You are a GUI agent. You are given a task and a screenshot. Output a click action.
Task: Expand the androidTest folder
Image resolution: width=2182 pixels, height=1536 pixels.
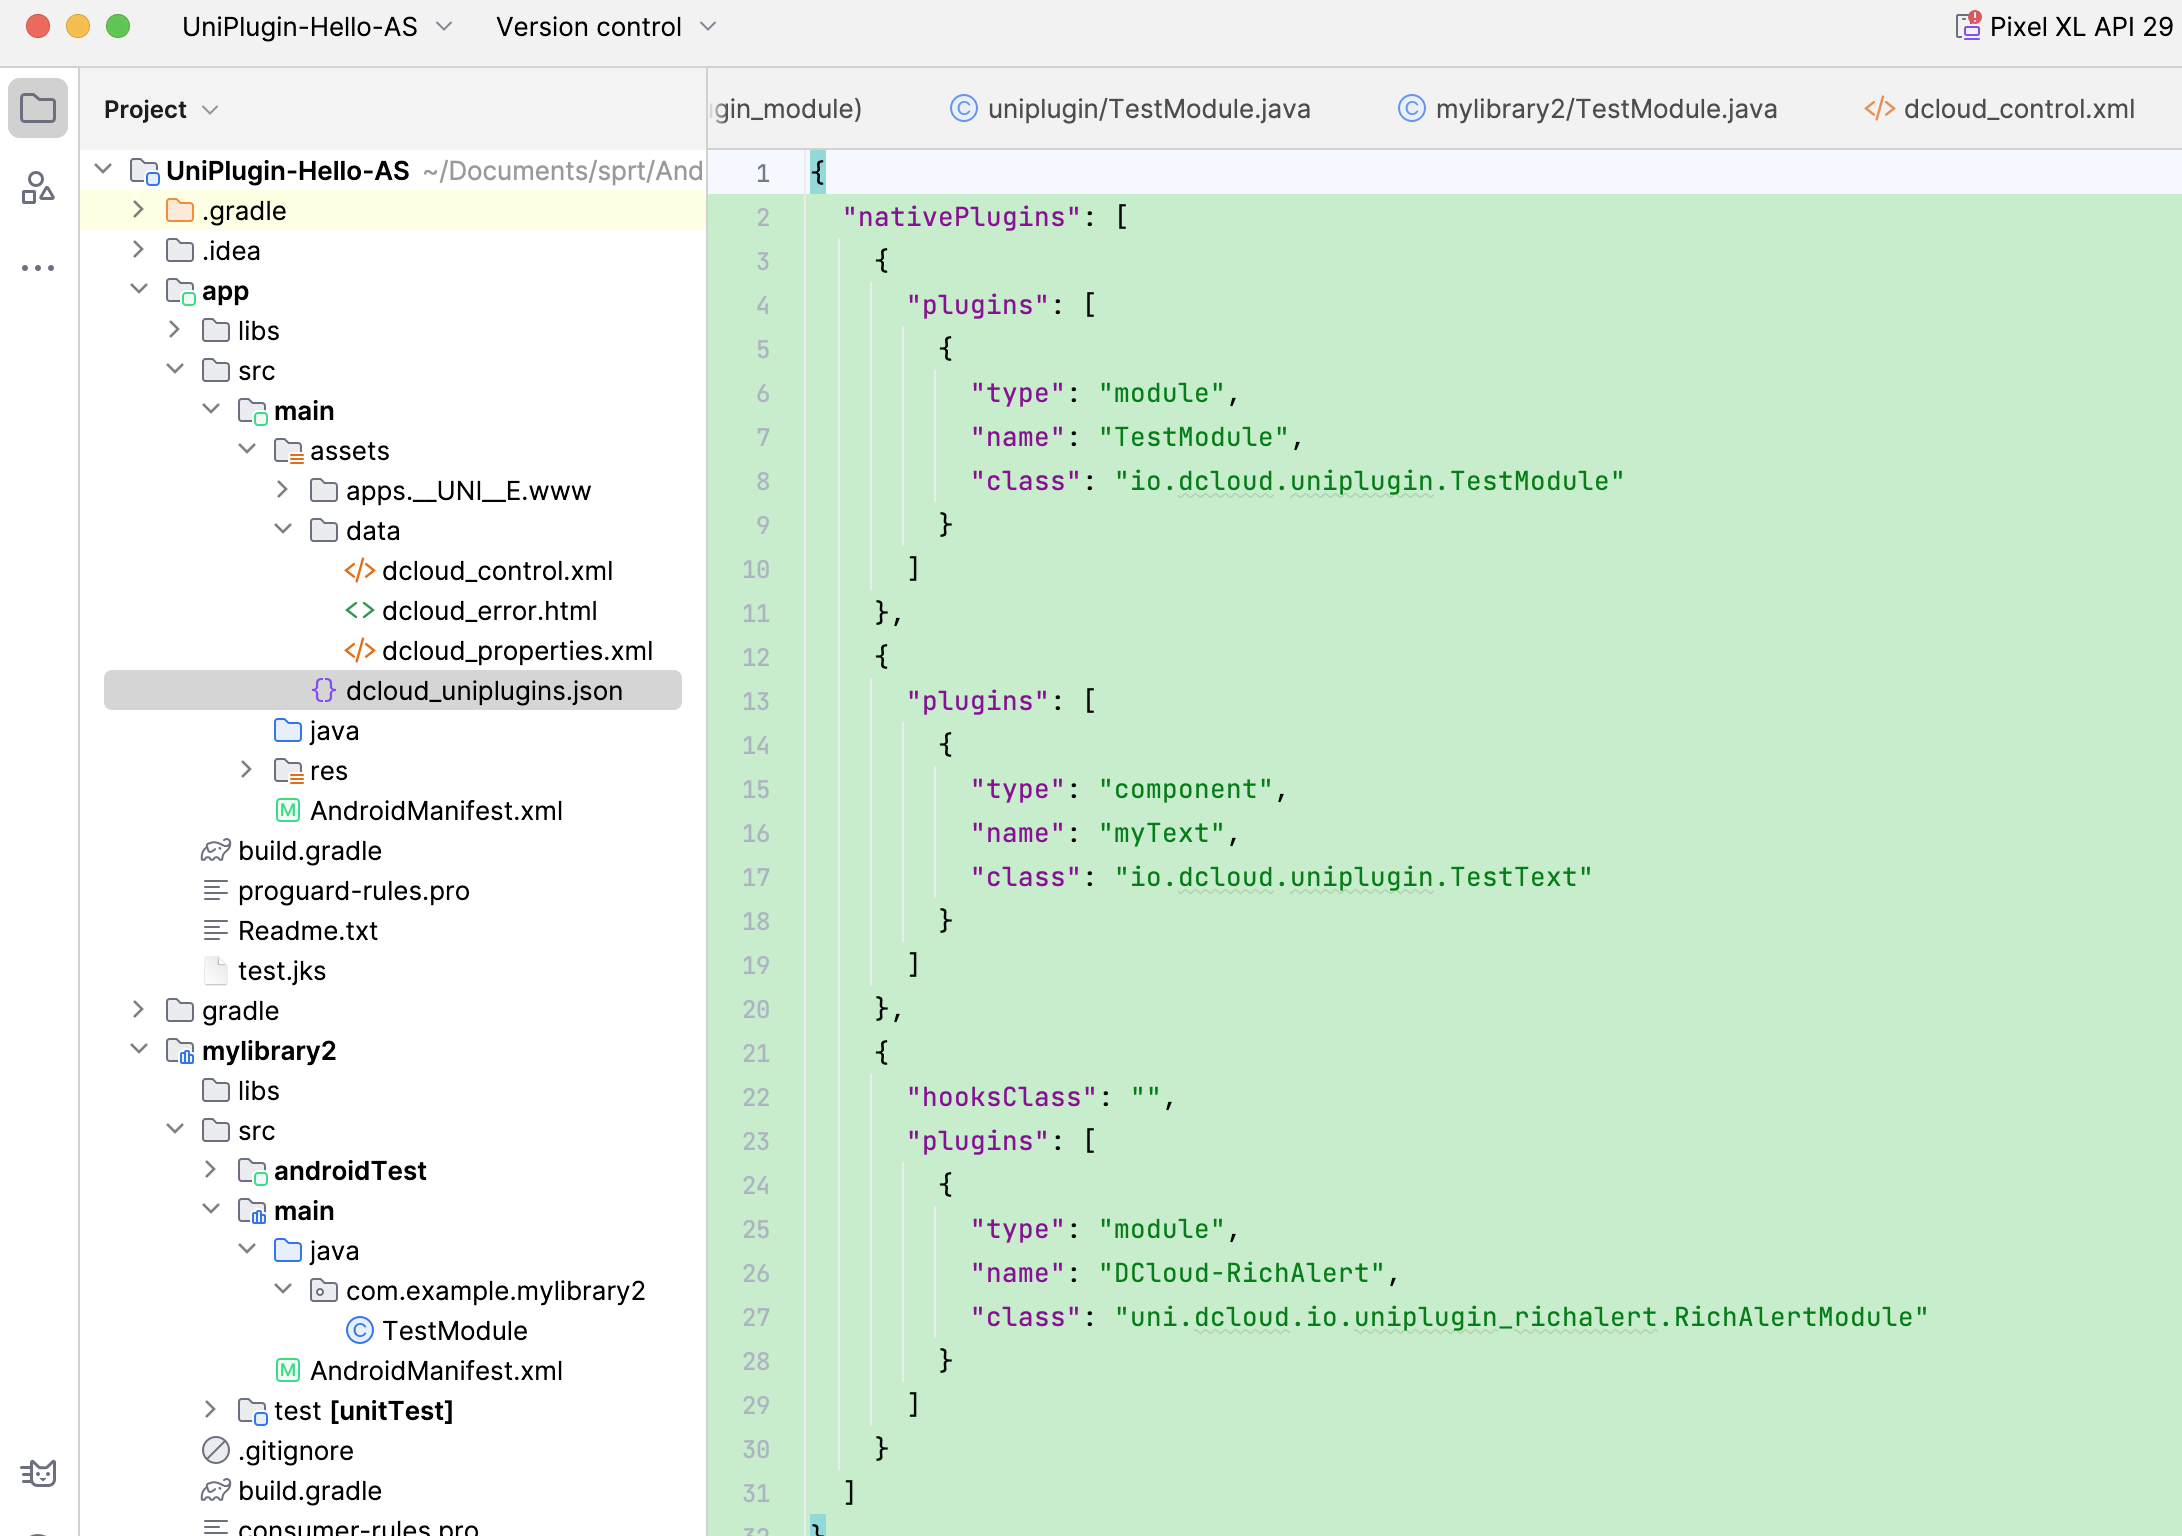click(x=211, y=1170)
